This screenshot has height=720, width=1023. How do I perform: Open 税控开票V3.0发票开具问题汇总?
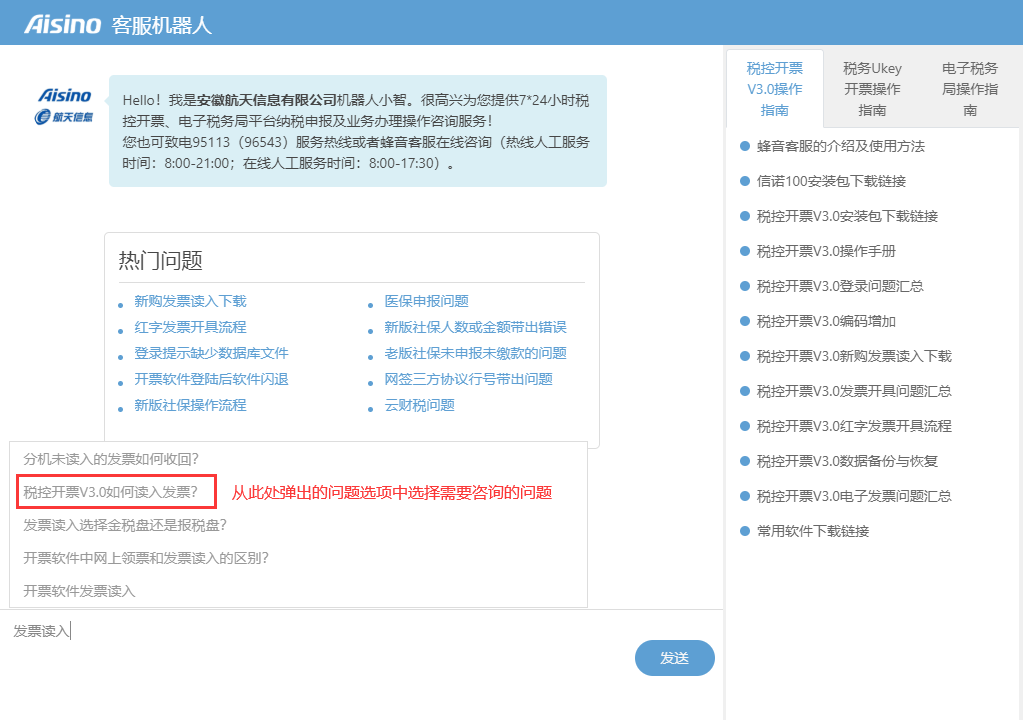click(x=854, y=391)
